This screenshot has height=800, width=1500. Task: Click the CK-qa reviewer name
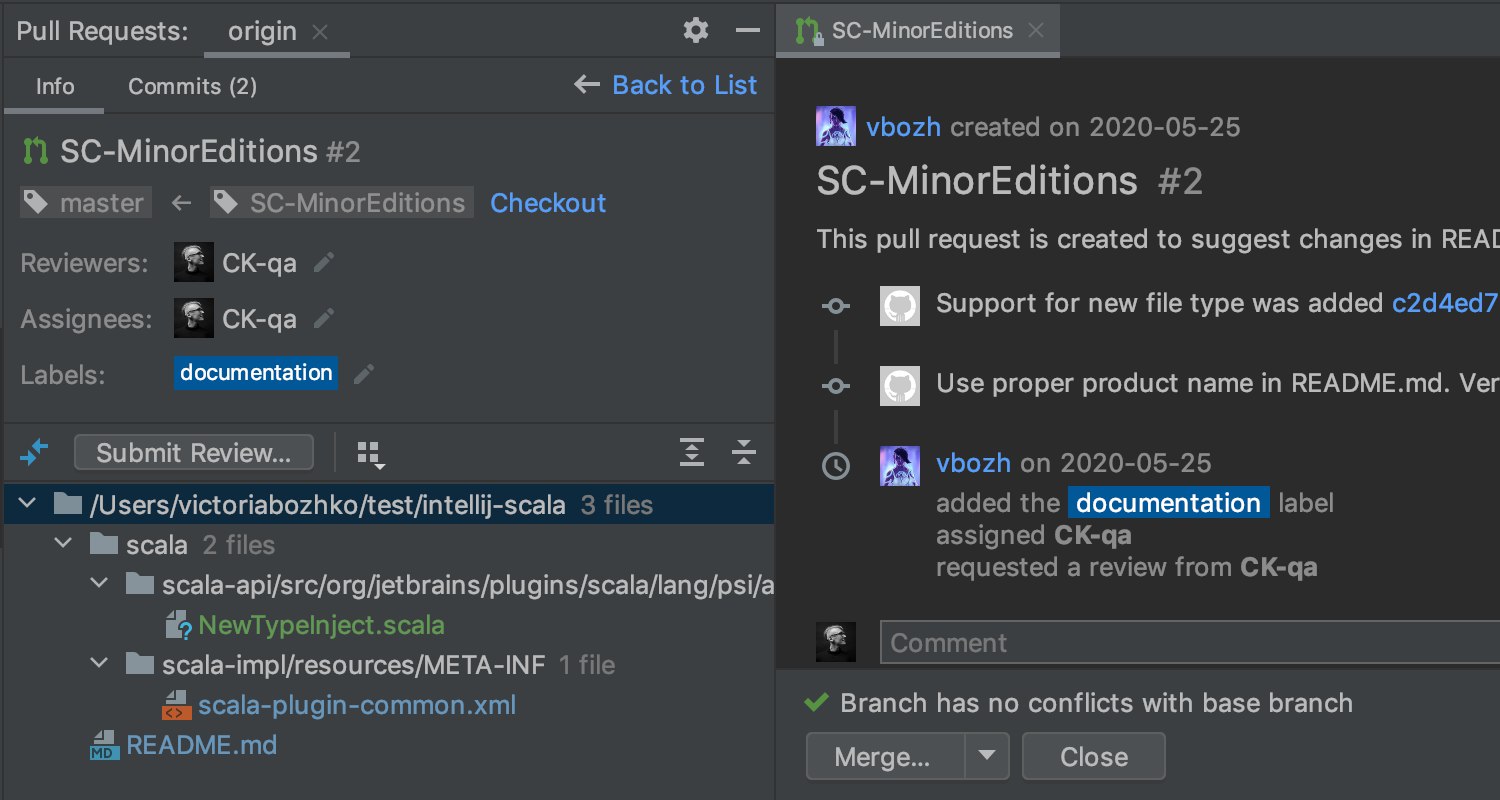259,263
